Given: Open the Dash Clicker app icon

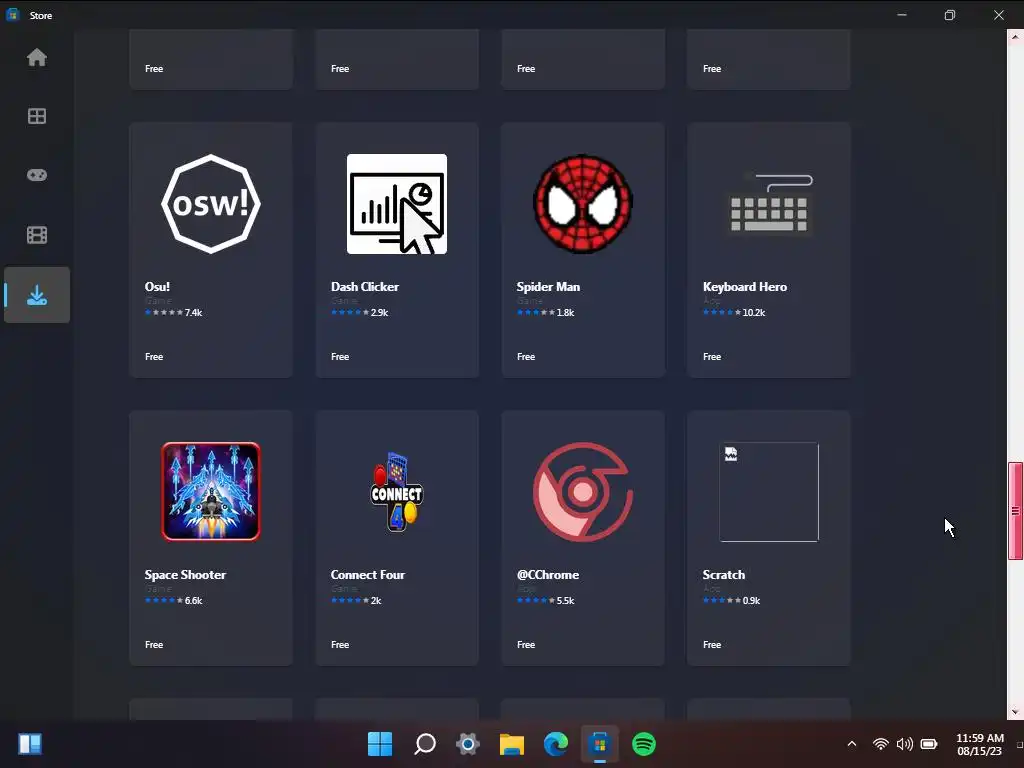Looking at the screenshot, I should coord(397,204).
